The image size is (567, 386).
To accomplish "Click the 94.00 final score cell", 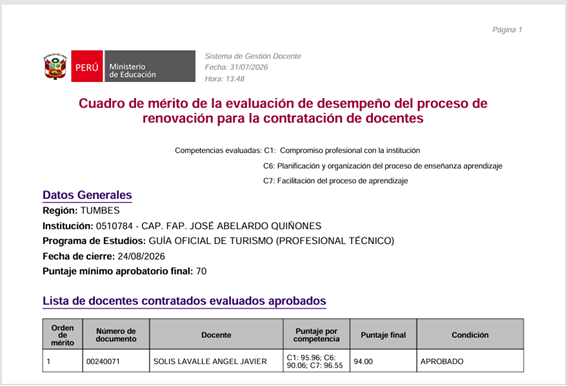I will pyautogui.click(x=383, y=361).
